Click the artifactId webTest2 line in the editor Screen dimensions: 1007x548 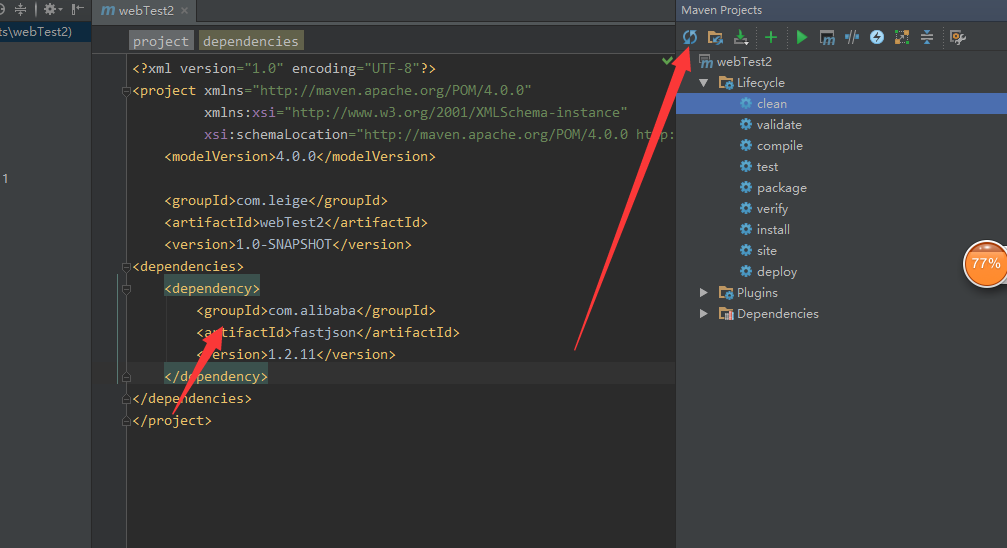click(x=296, y=223)
